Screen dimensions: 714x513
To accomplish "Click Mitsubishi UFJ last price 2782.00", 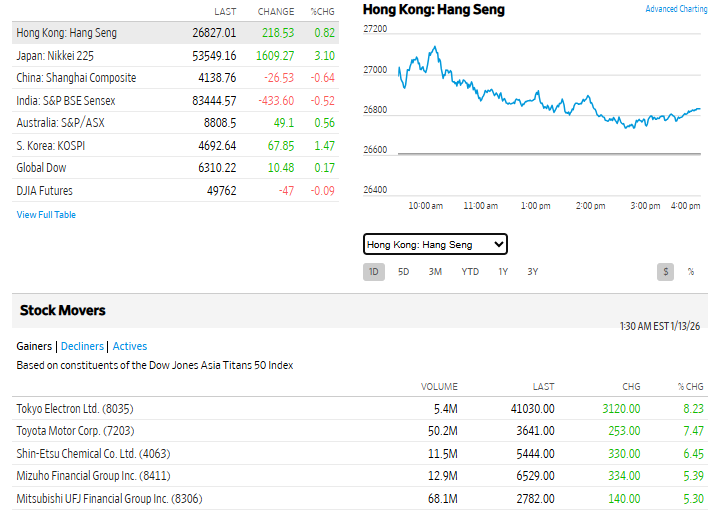I will click(x=535, y=499).
